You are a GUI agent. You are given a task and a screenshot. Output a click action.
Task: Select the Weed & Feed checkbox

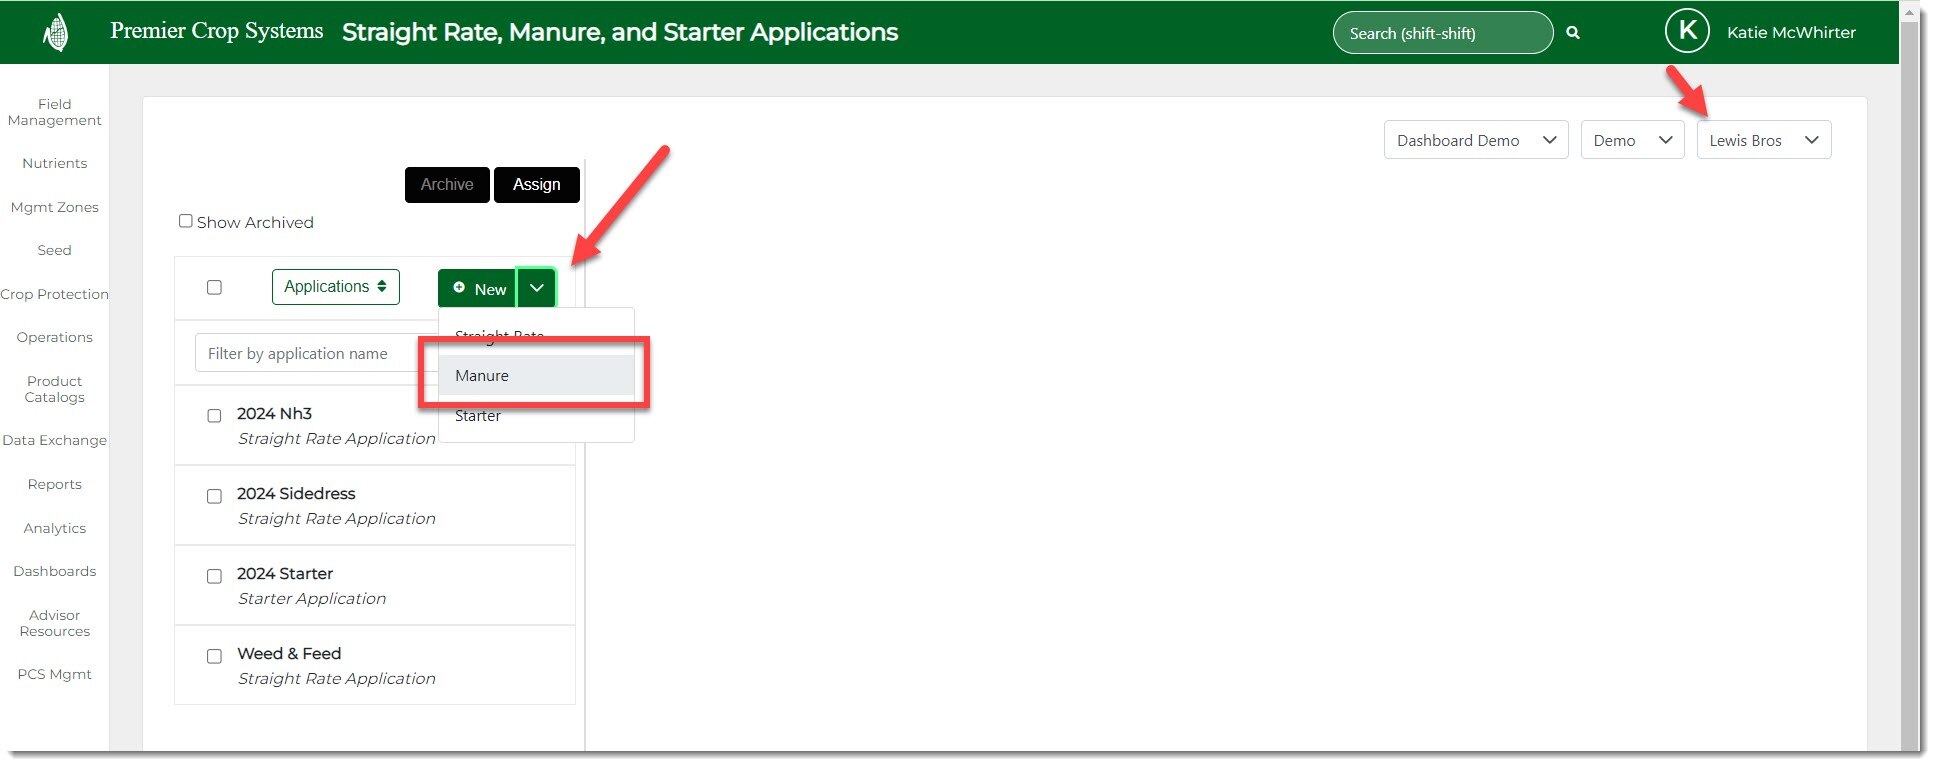click(x=214, y=656)
